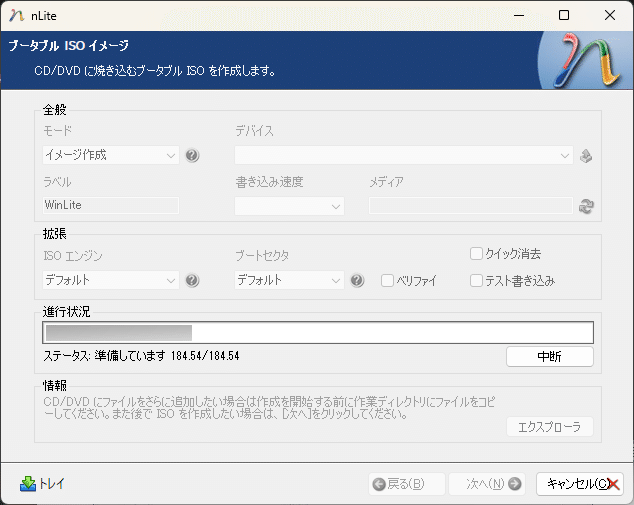This screenshot has height=505, width=634.
Task: Minimize the nLite window
Action: [519, 15]
